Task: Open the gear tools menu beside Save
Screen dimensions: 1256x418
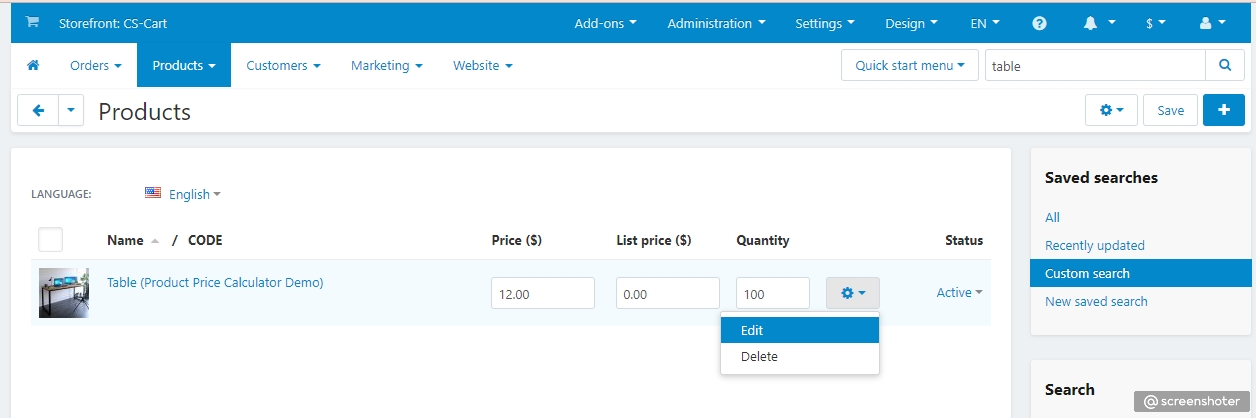Action: [1111, 110]
